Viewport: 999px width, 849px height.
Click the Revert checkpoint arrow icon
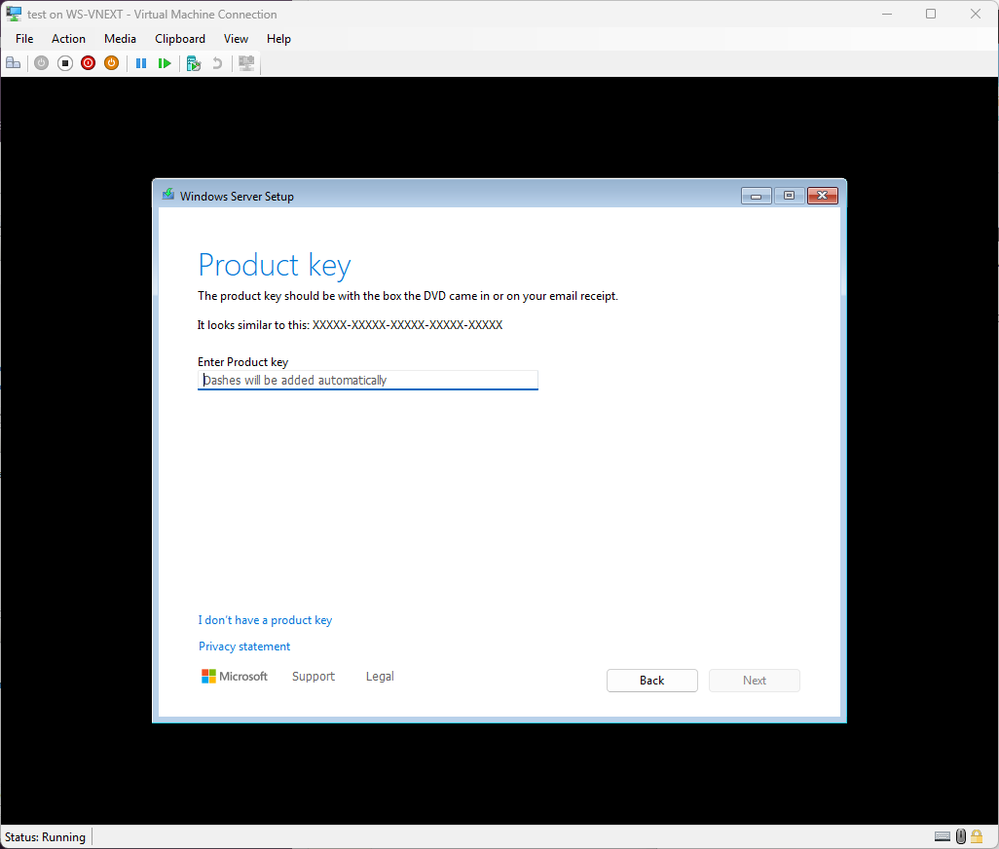point(217,63)
